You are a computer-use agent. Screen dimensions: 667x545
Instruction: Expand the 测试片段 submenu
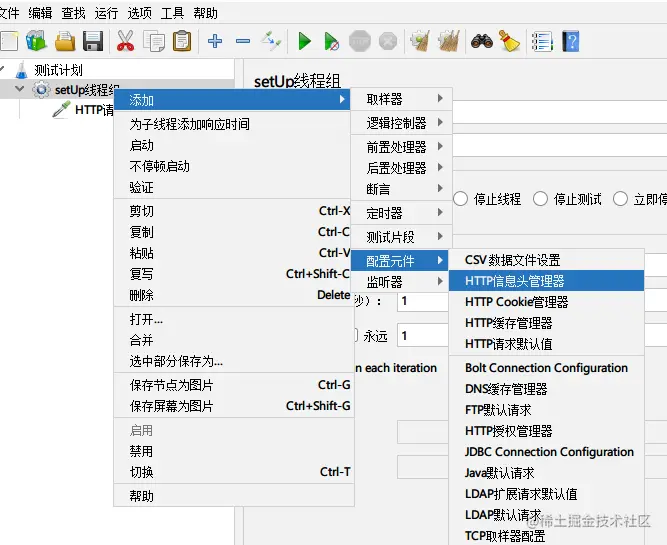[x=401, y=237]
